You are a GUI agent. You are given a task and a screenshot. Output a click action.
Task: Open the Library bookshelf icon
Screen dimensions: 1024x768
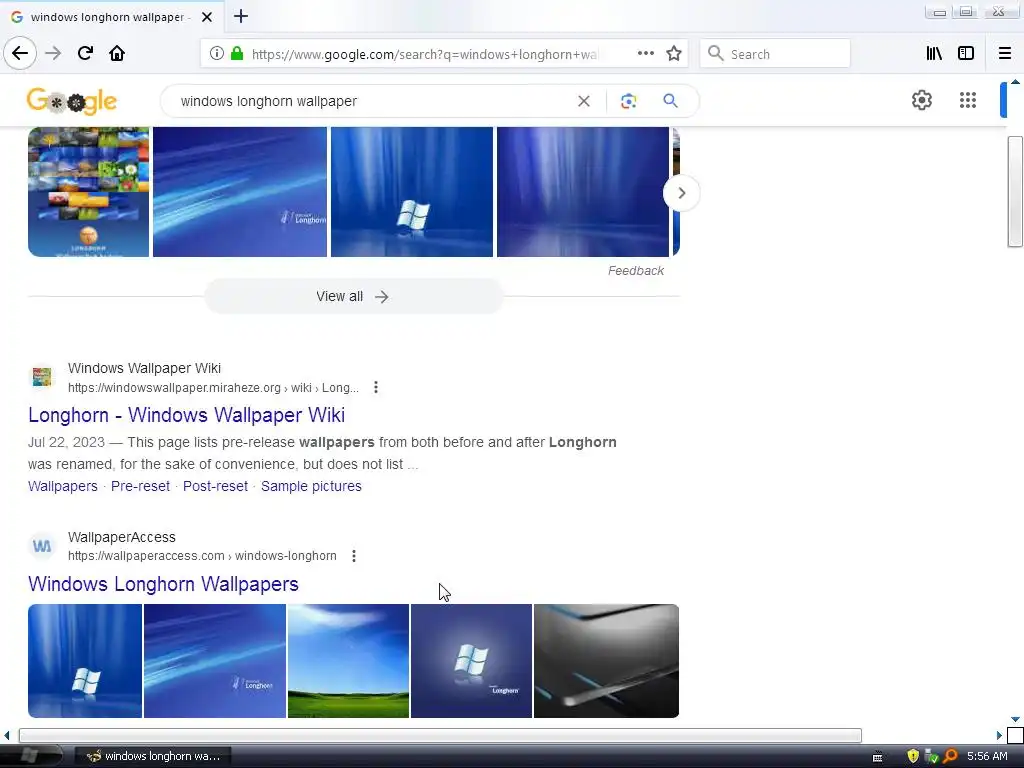(x=934, y=54)
